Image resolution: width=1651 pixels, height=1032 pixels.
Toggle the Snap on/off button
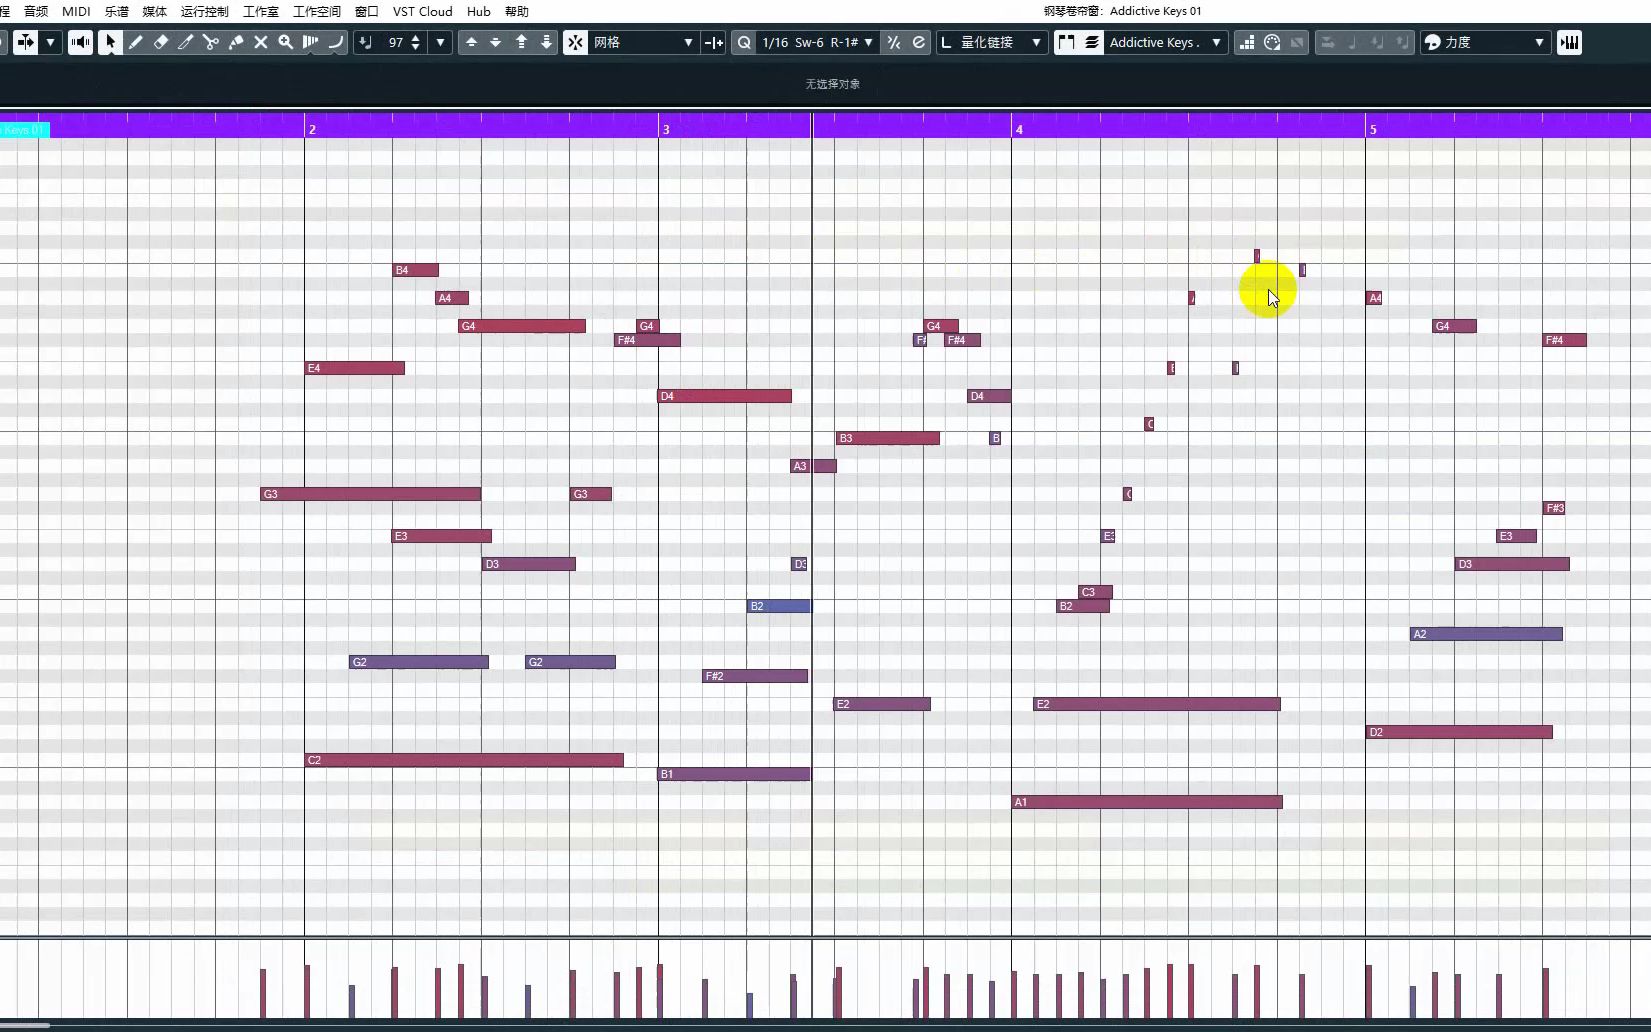coord(576,42)
